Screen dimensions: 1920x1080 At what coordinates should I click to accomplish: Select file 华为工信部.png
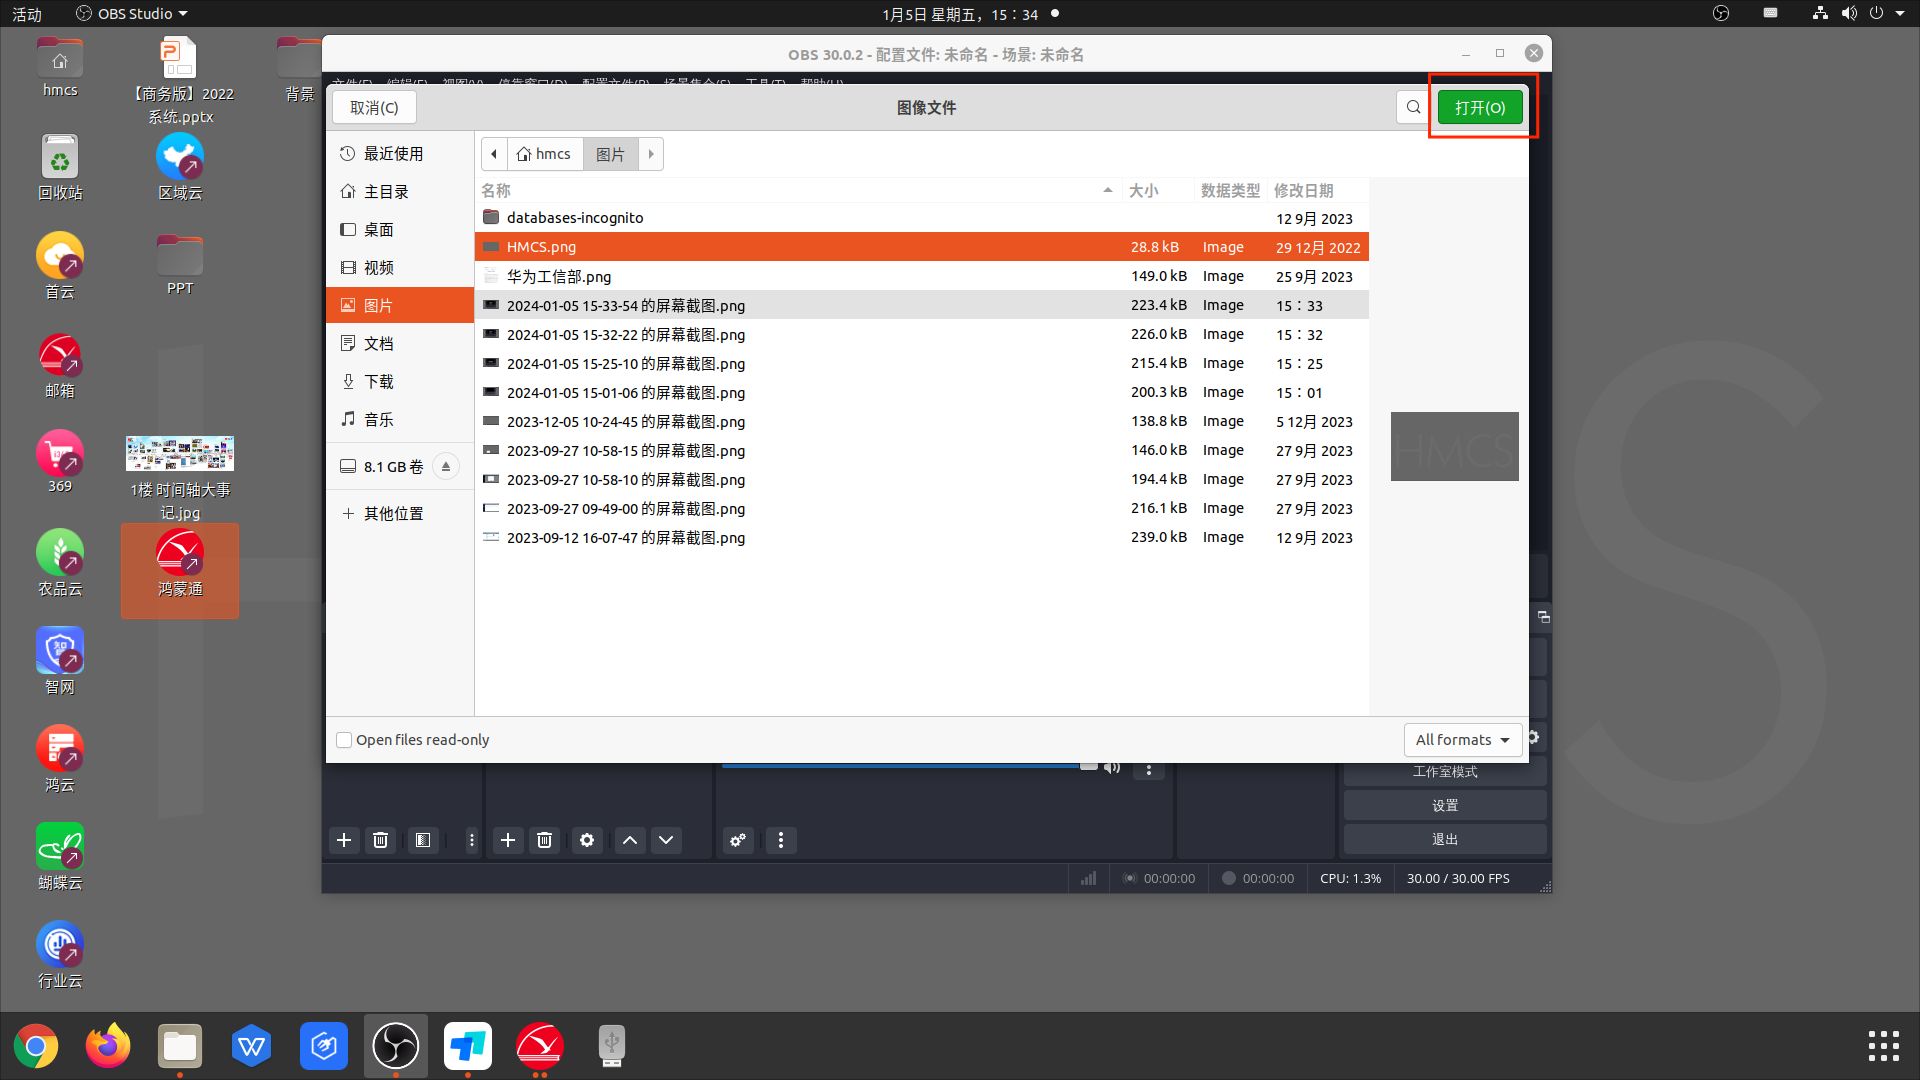point(558,277)
